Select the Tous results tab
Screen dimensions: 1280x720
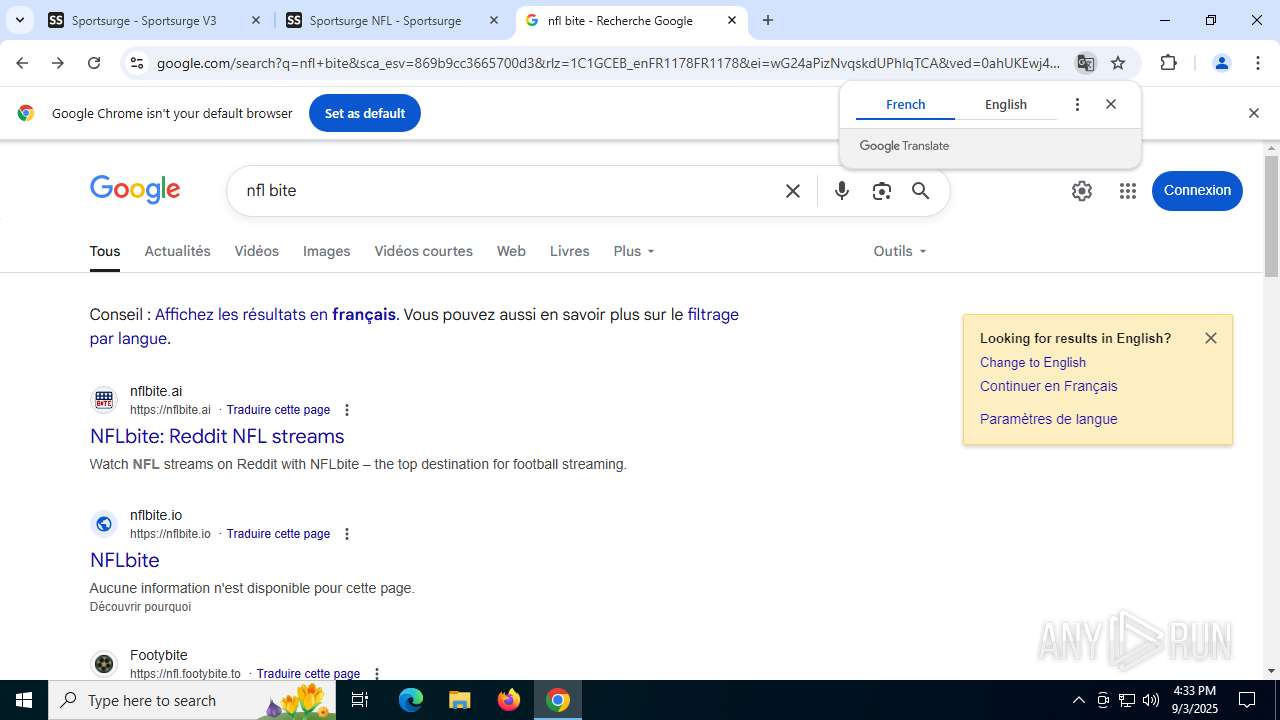(x=105, y=251)
